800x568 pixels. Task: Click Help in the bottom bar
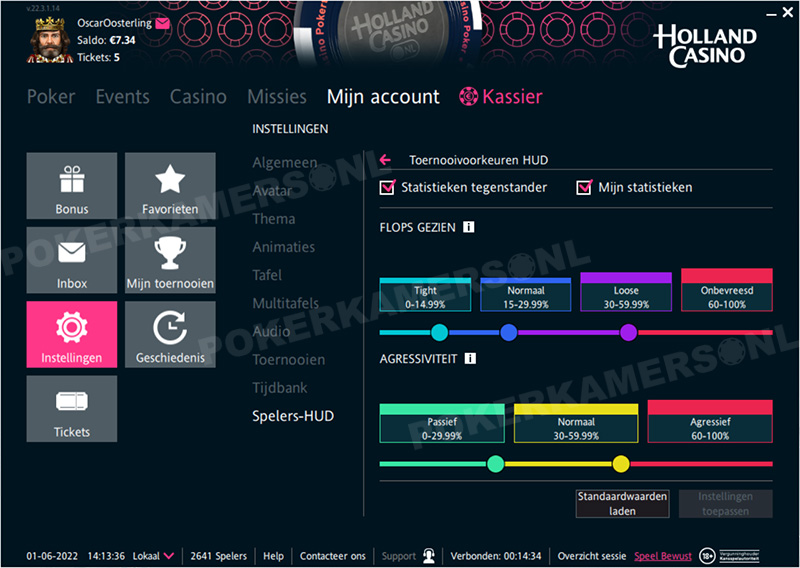(x=273, y=556)
